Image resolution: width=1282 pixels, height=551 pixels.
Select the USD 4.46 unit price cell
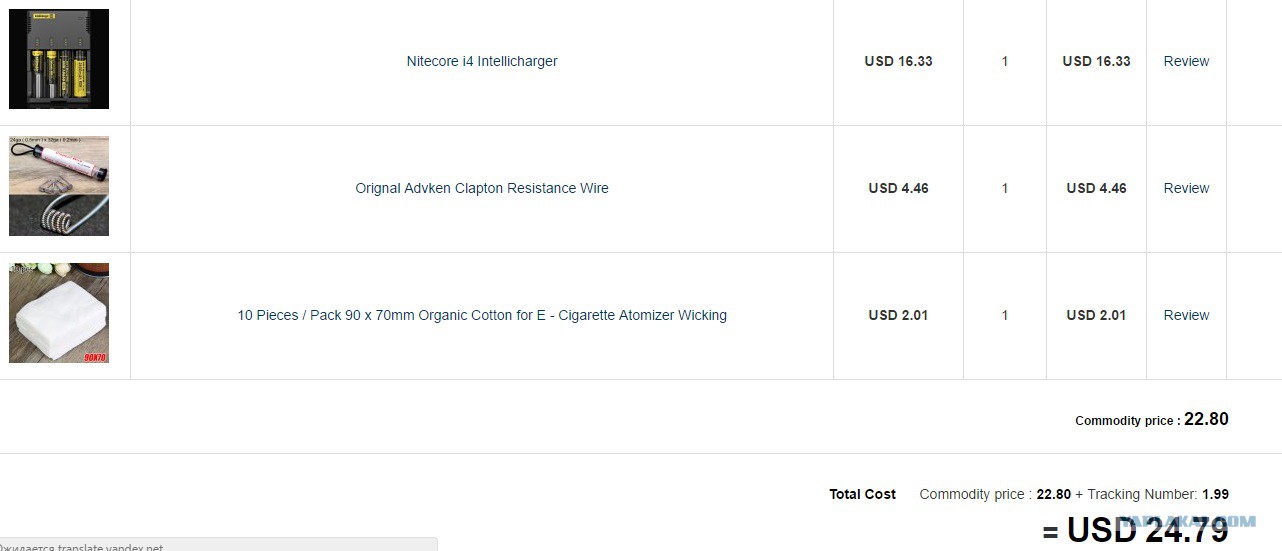pos(898,188)
